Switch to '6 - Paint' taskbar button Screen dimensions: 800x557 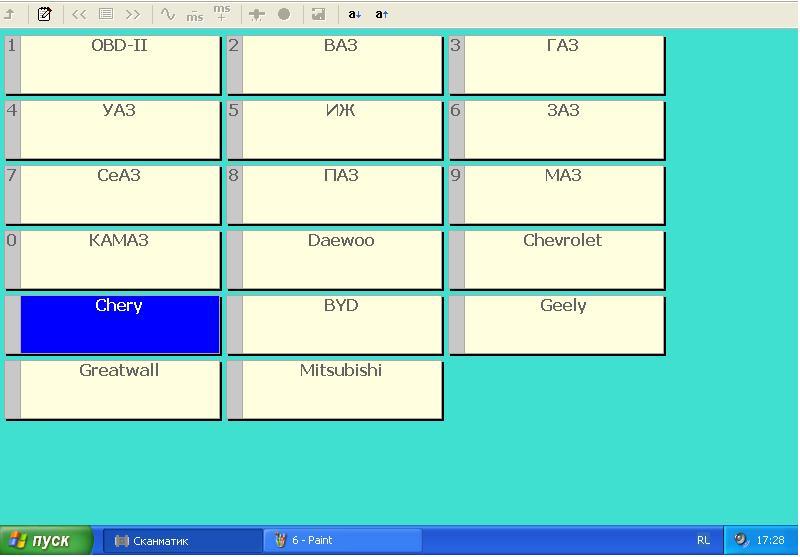point(343,541)
